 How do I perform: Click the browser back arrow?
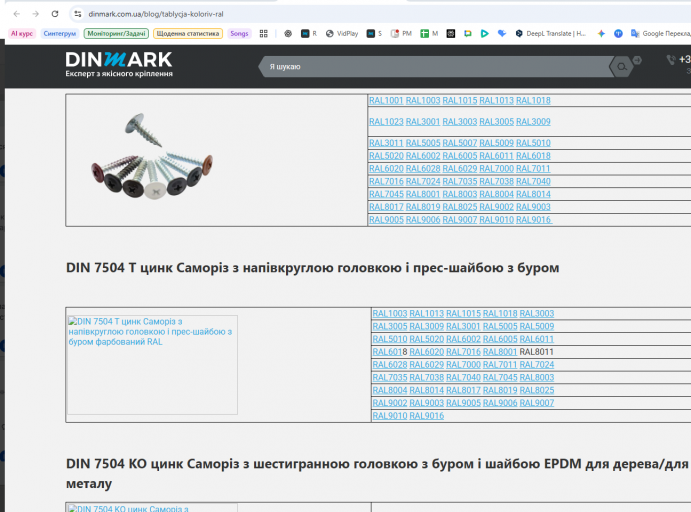pos(17,14)
